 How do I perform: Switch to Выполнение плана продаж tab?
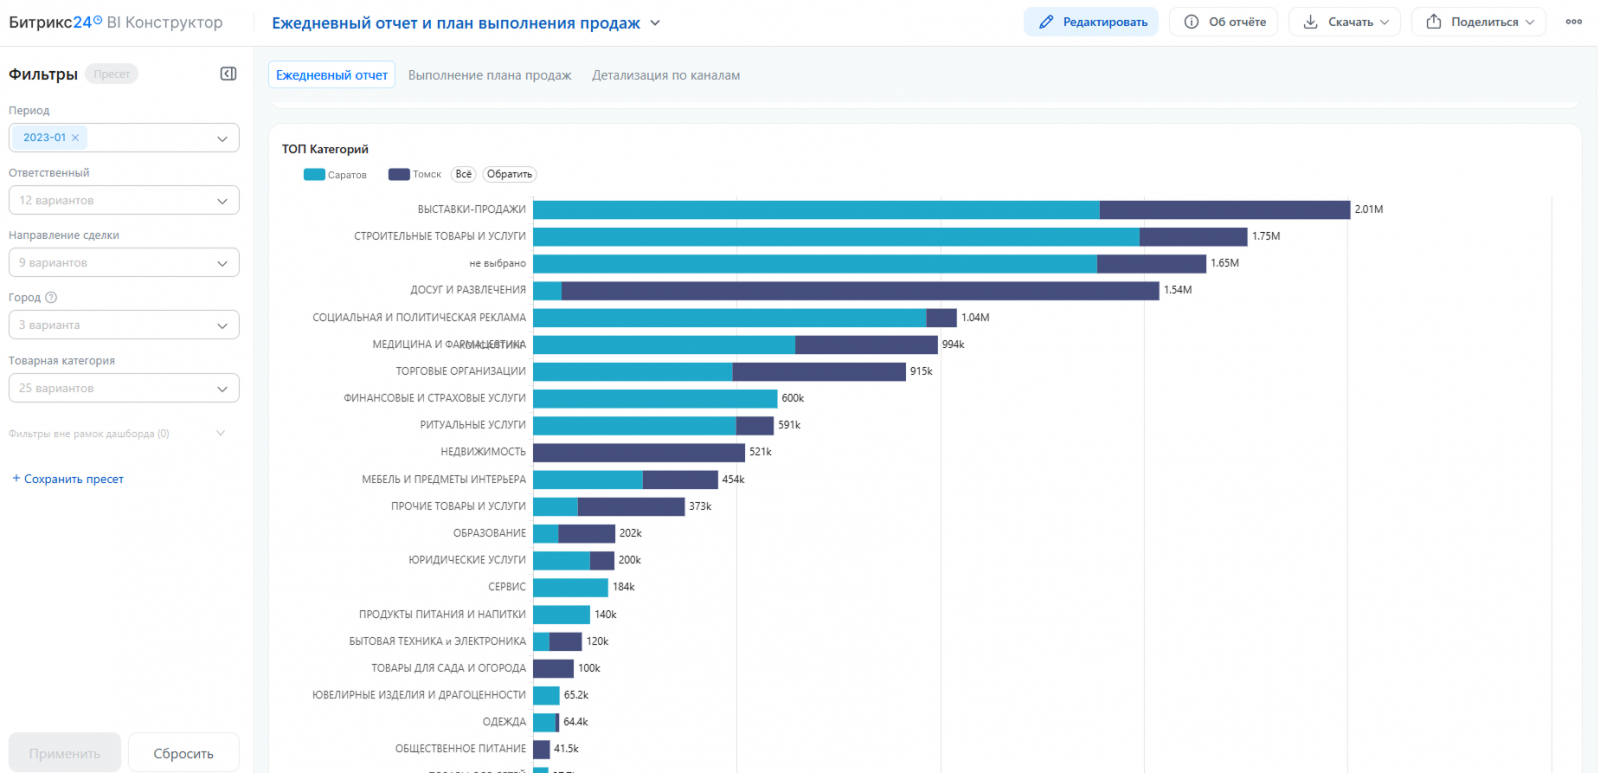click(489, 75)
